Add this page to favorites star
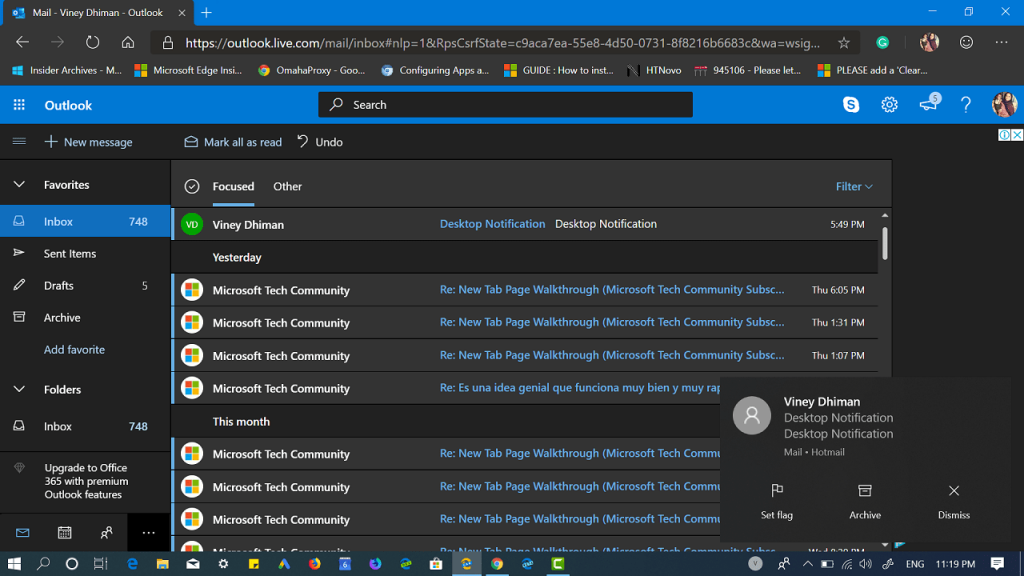Image resolution: width=1024 pixels, height=576 pixels. pos(844,42)
